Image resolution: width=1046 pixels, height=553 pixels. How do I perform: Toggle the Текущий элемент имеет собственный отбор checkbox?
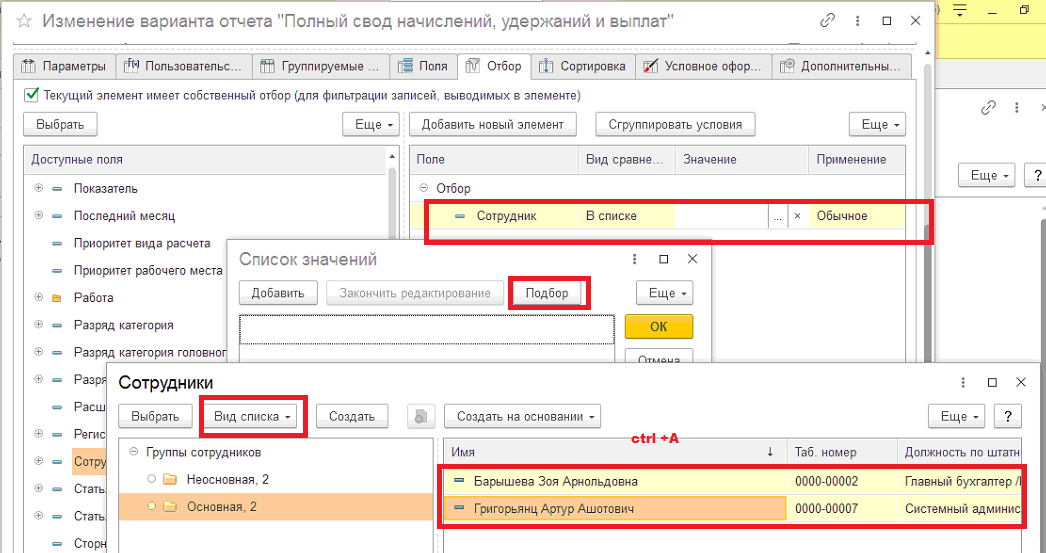[x=31, y=95]
